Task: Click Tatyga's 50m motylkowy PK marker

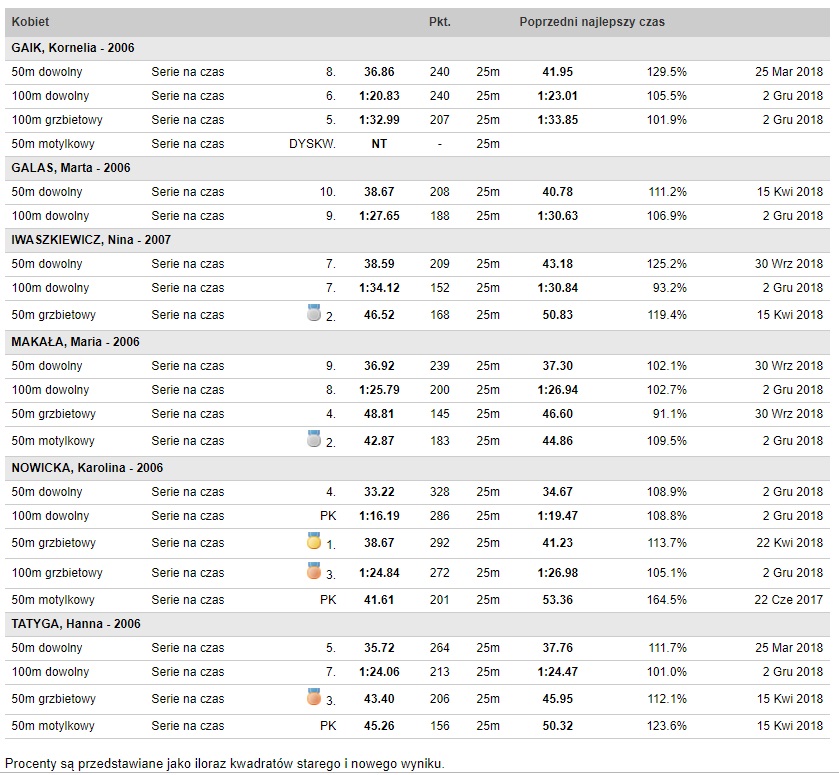Action: click(x=328, y=726)
